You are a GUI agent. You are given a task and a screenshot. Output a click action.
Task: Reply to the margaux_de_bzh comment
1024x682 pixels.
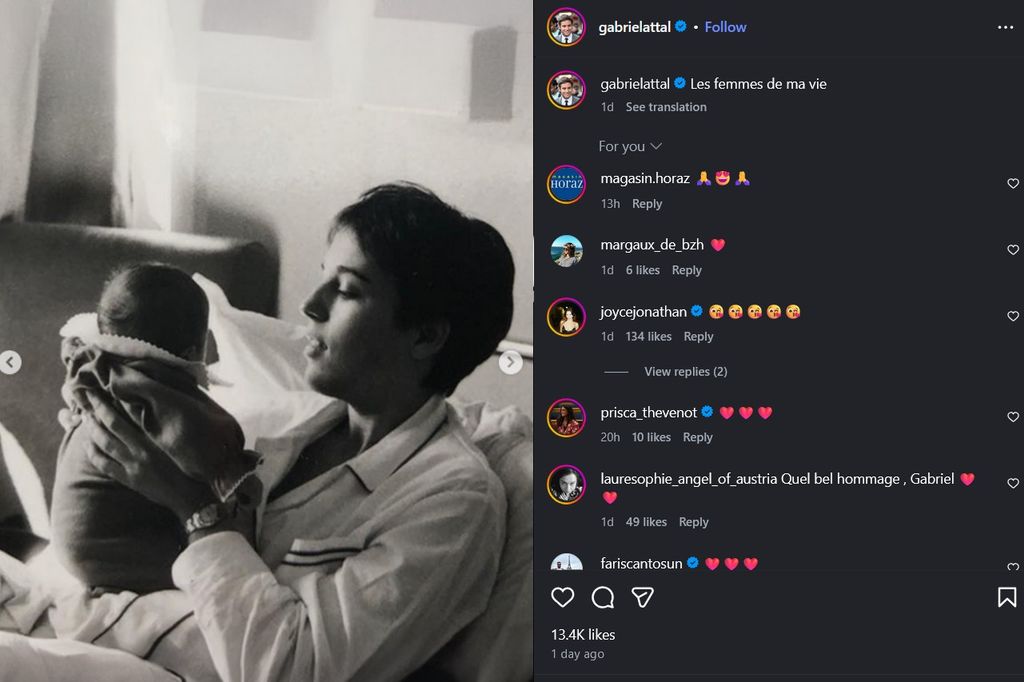tap(686, 270)
